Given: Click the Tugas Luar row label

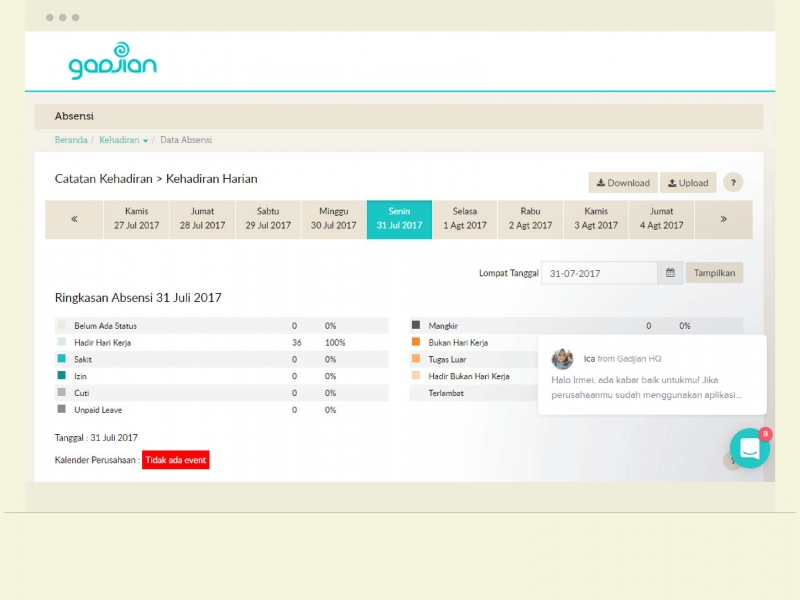Looking at the screenshot, I should click(447, 360).
